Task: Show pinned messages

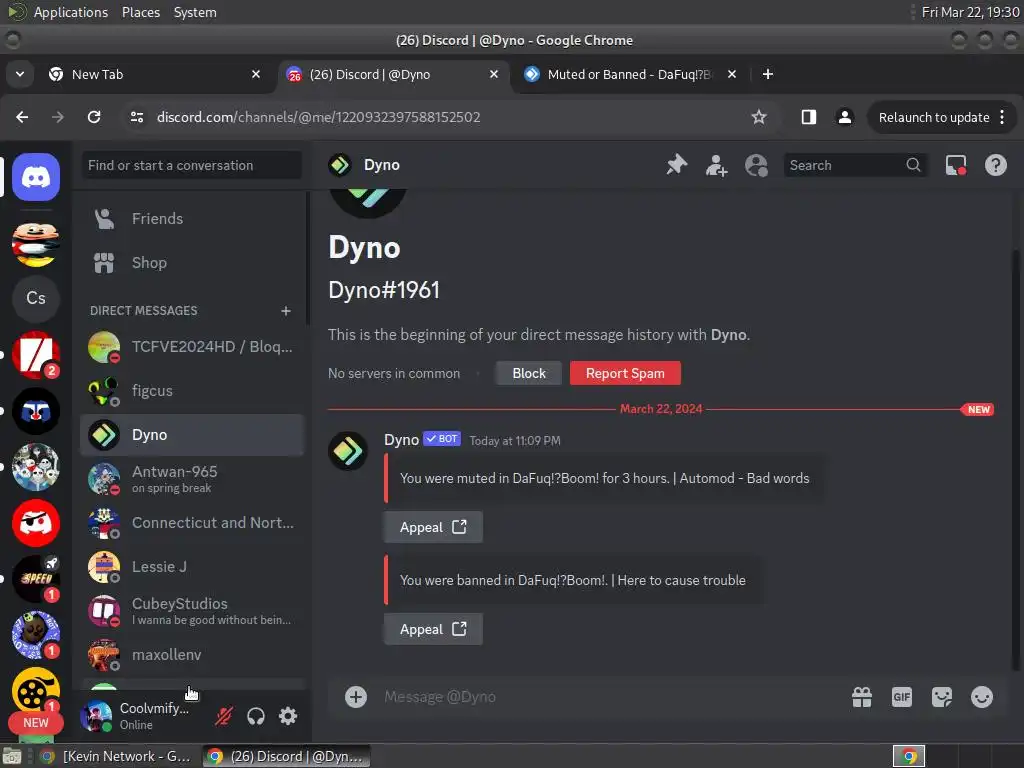Action: point(677,165)
